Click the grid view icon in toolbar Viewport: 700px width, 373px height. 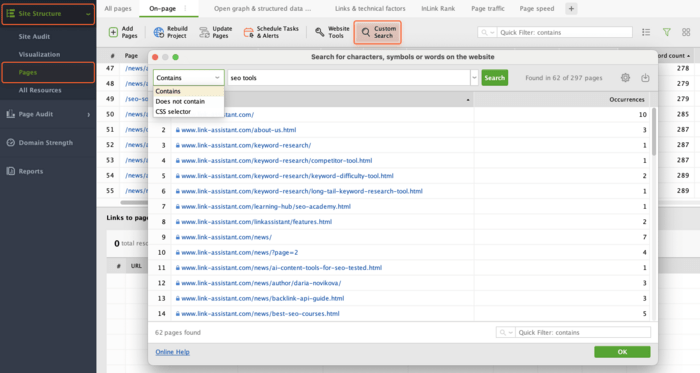686,32
